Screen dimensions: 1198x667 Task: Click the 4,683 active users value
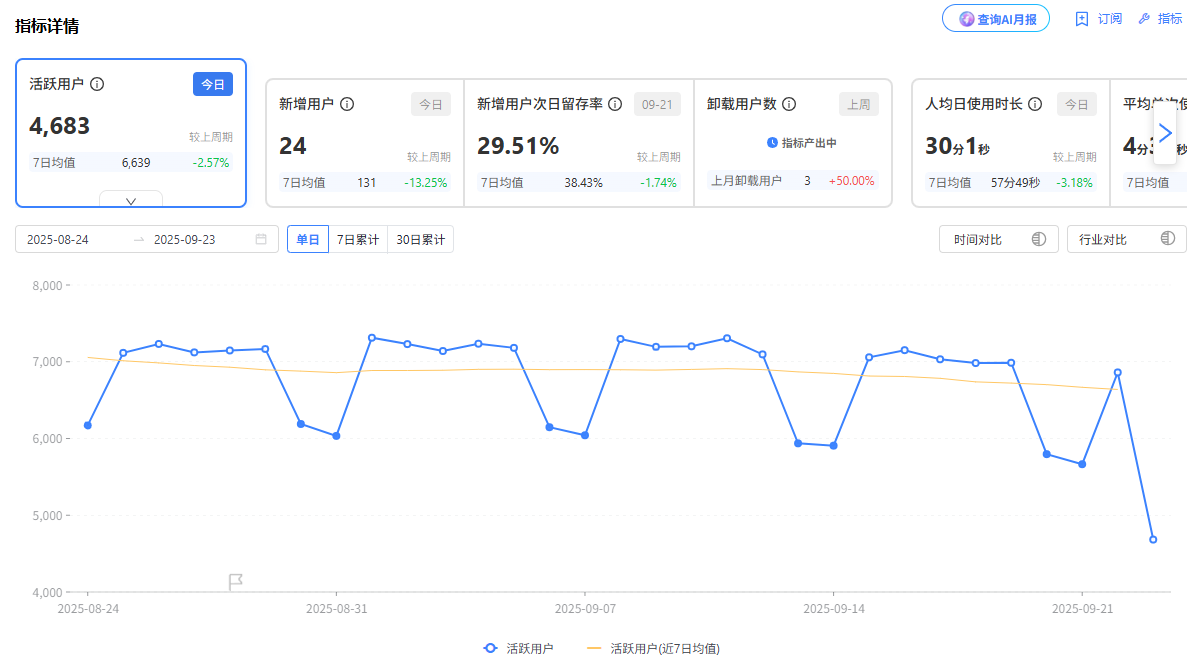60,125
